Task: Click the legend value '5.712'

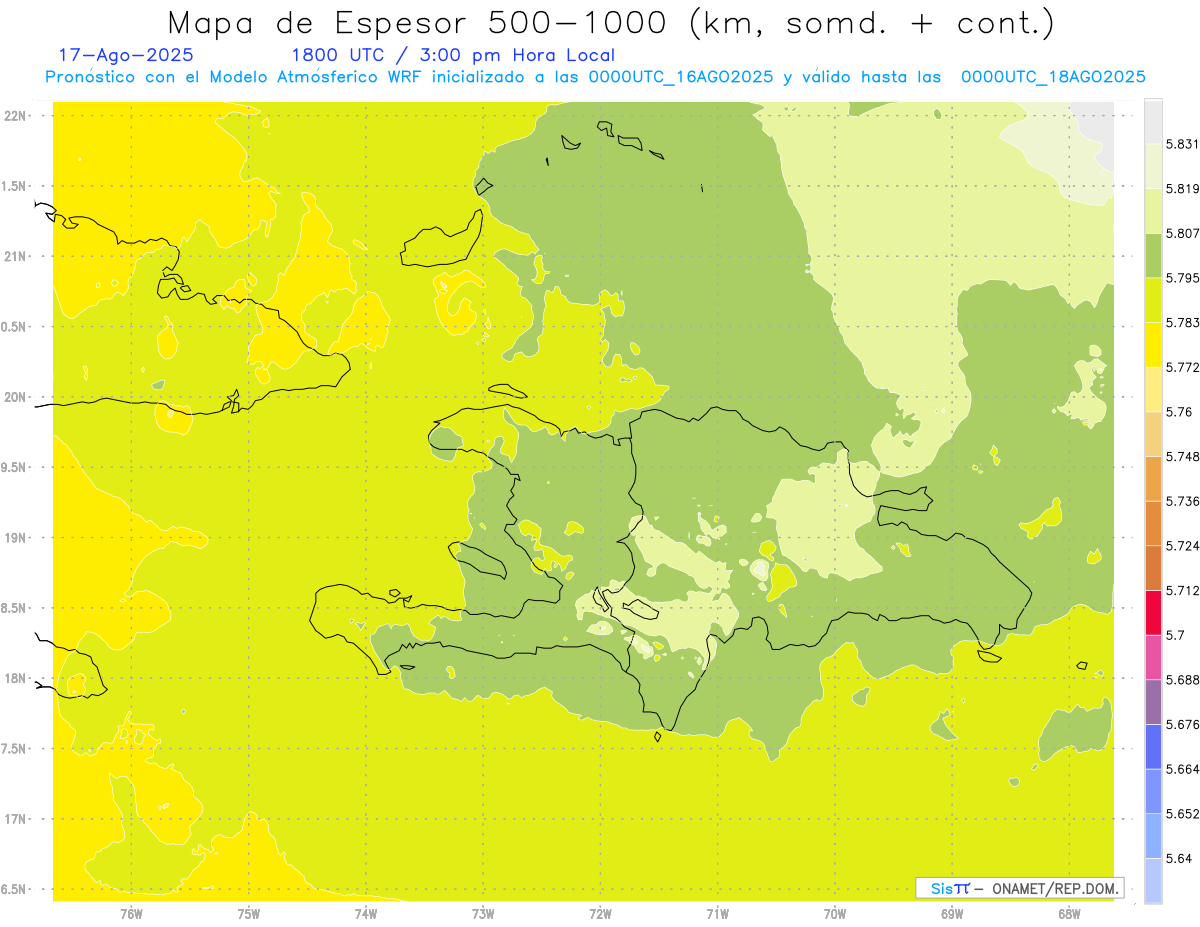Action: point(1183,590)
